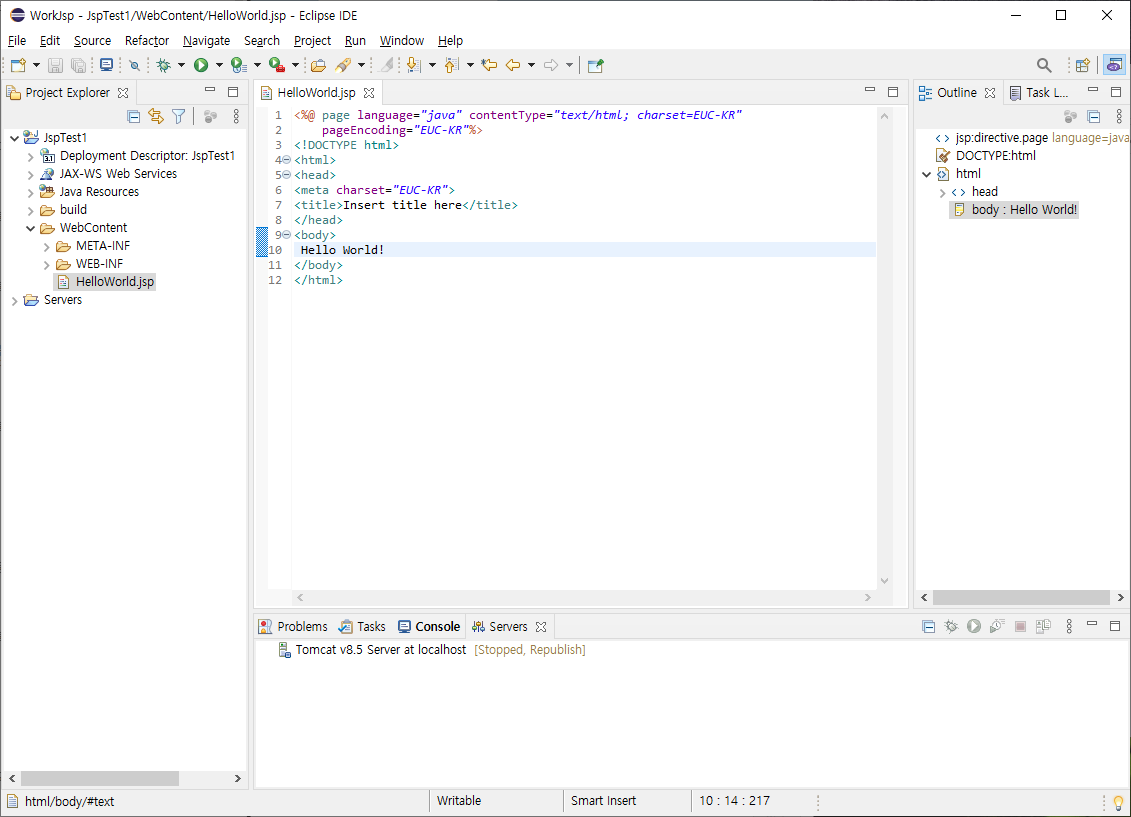Open Search with the magnifier toolbar icon
Viewport: 1131px width, 817px height.
point(1043,64)
